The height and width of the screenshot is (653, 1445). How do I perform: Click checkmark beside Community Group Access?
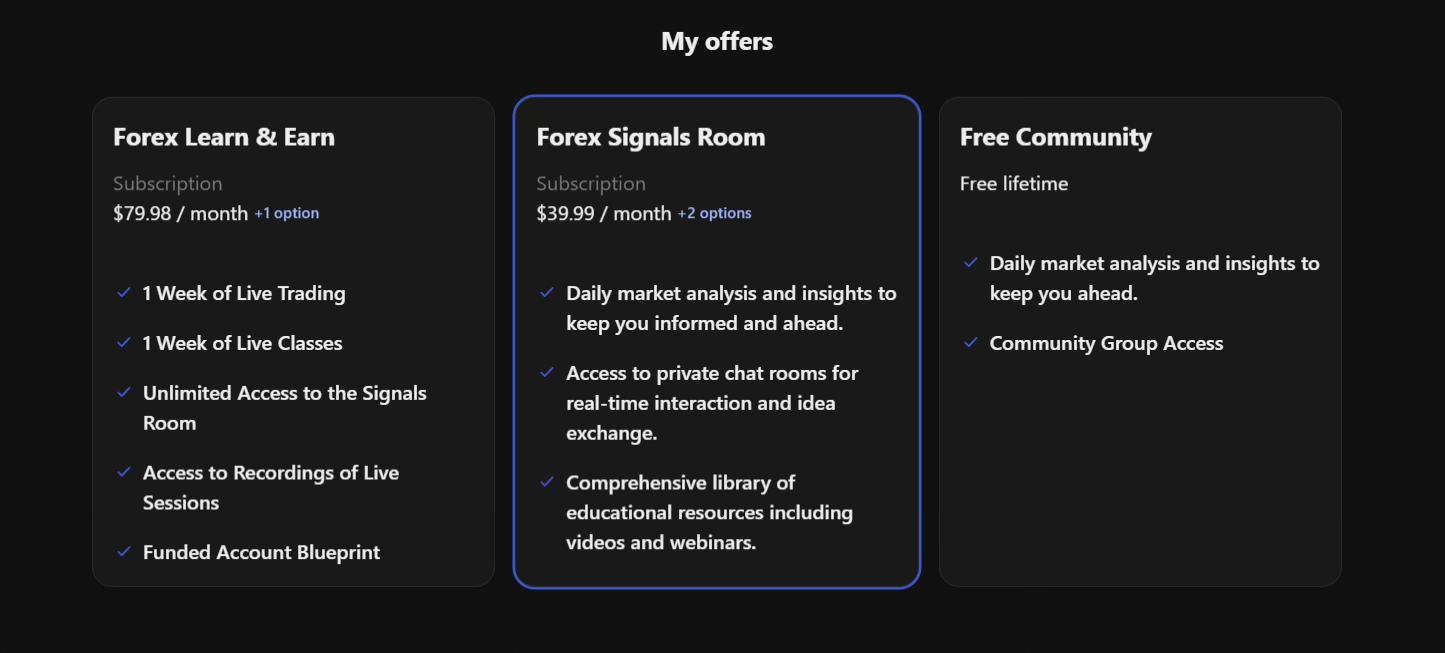coord(970,343)
